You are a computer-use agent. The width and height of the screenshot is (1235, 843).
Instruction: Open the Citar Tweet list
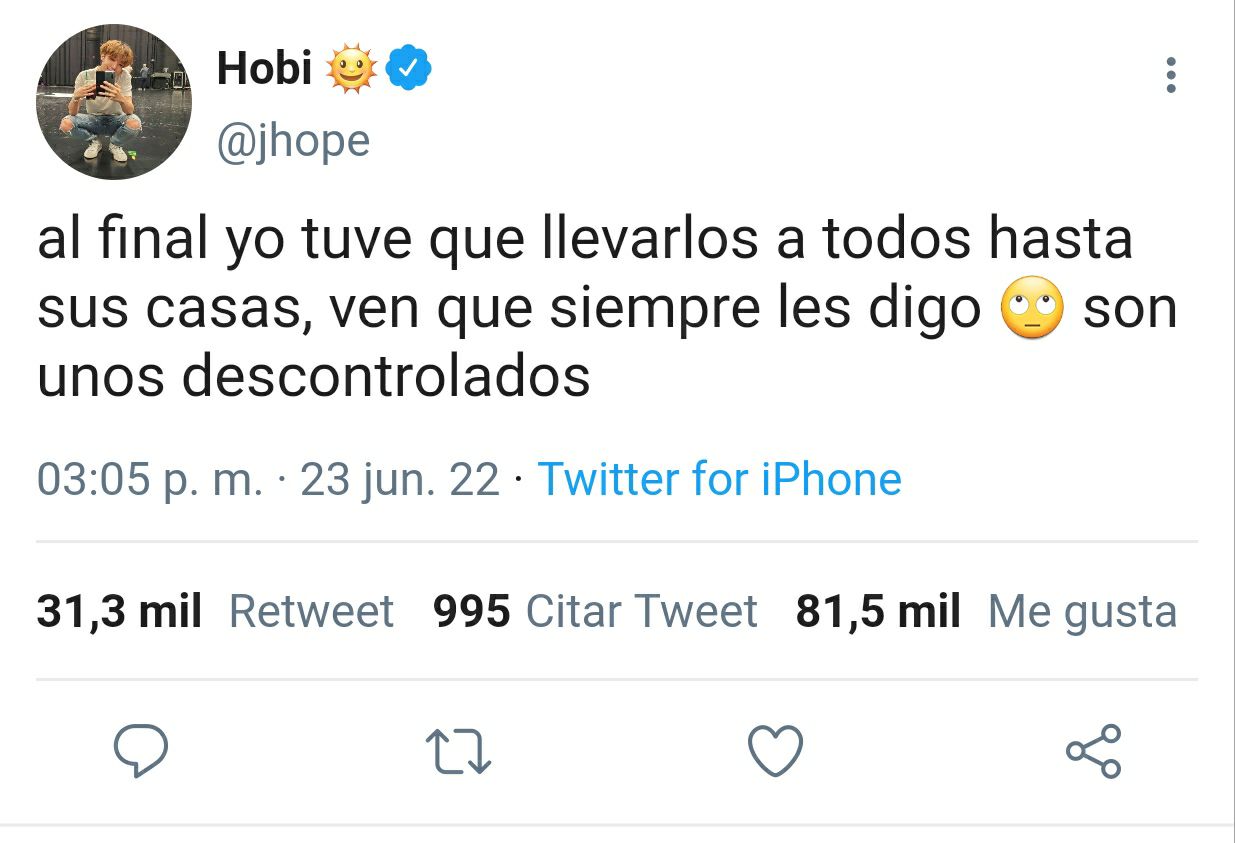pyautogui.click(x=642, y=611)
